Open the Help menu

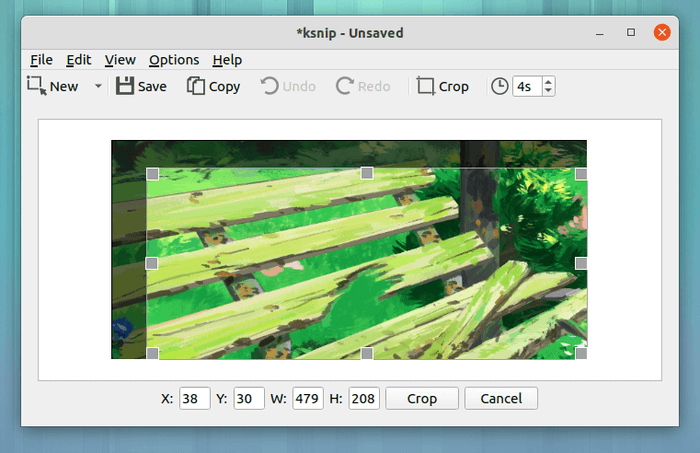pyautogui.click(x=227, y=60)
